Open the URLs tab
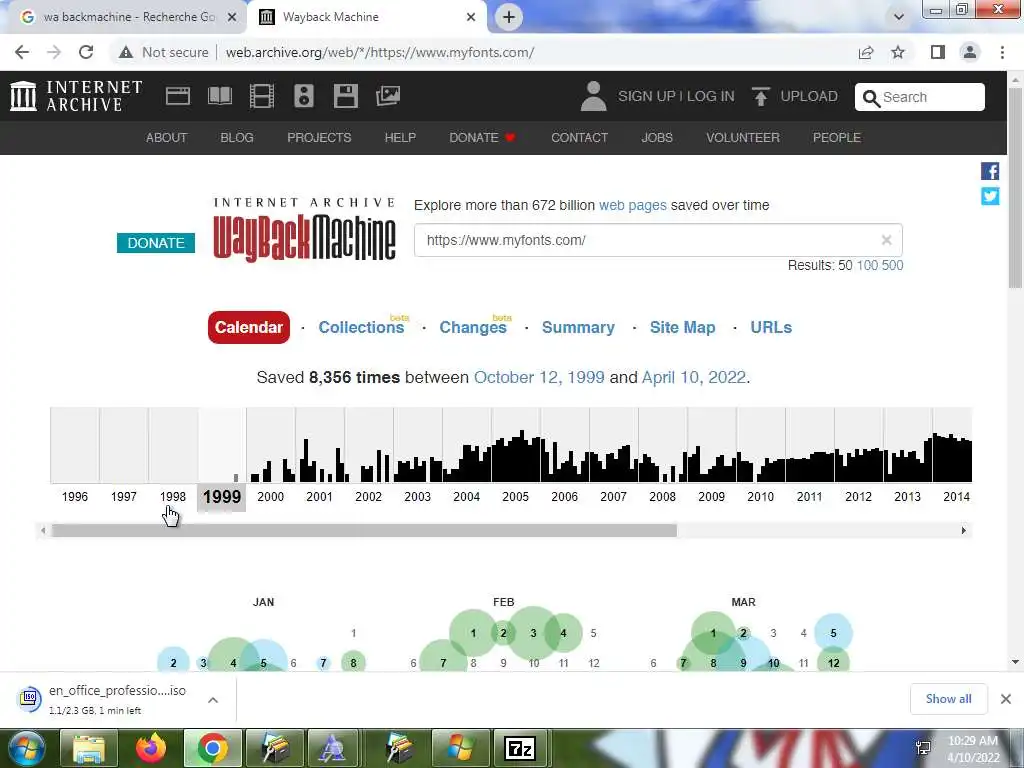This screenshot has height=768, width=1024. (x=771, y=327)
